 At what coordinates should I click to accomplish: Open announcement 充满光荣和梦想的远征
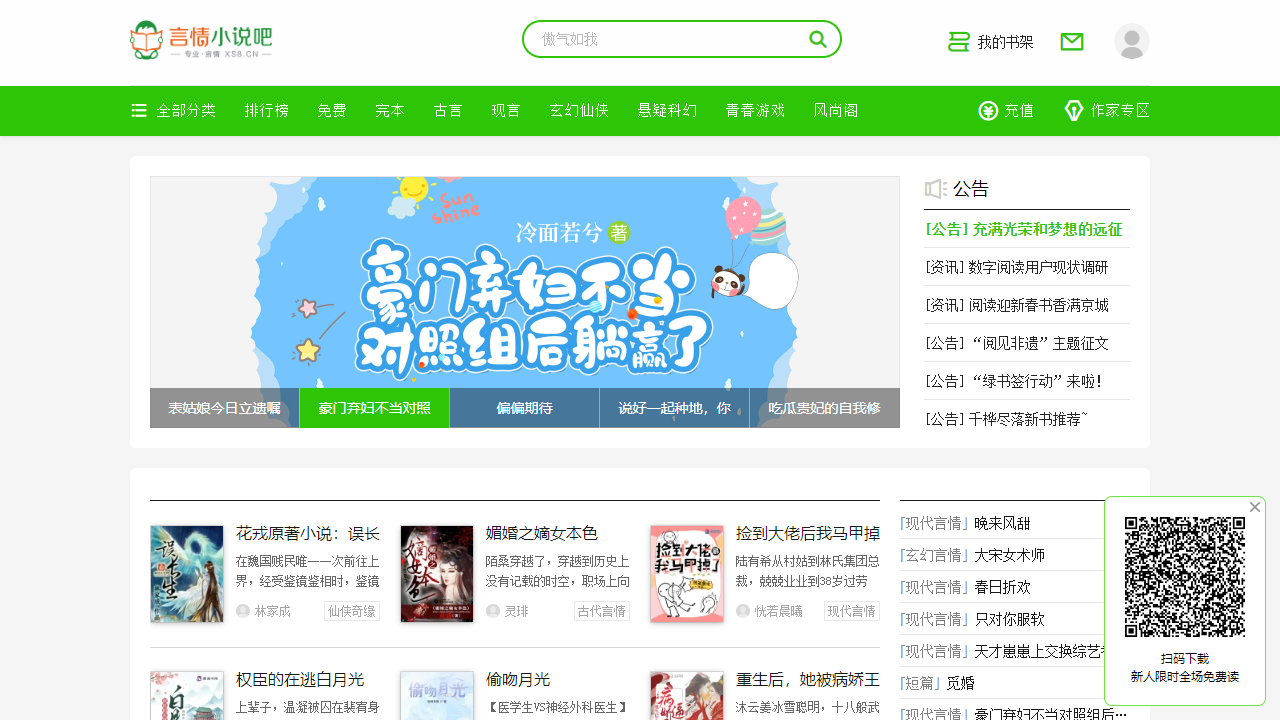(1024, 229)
